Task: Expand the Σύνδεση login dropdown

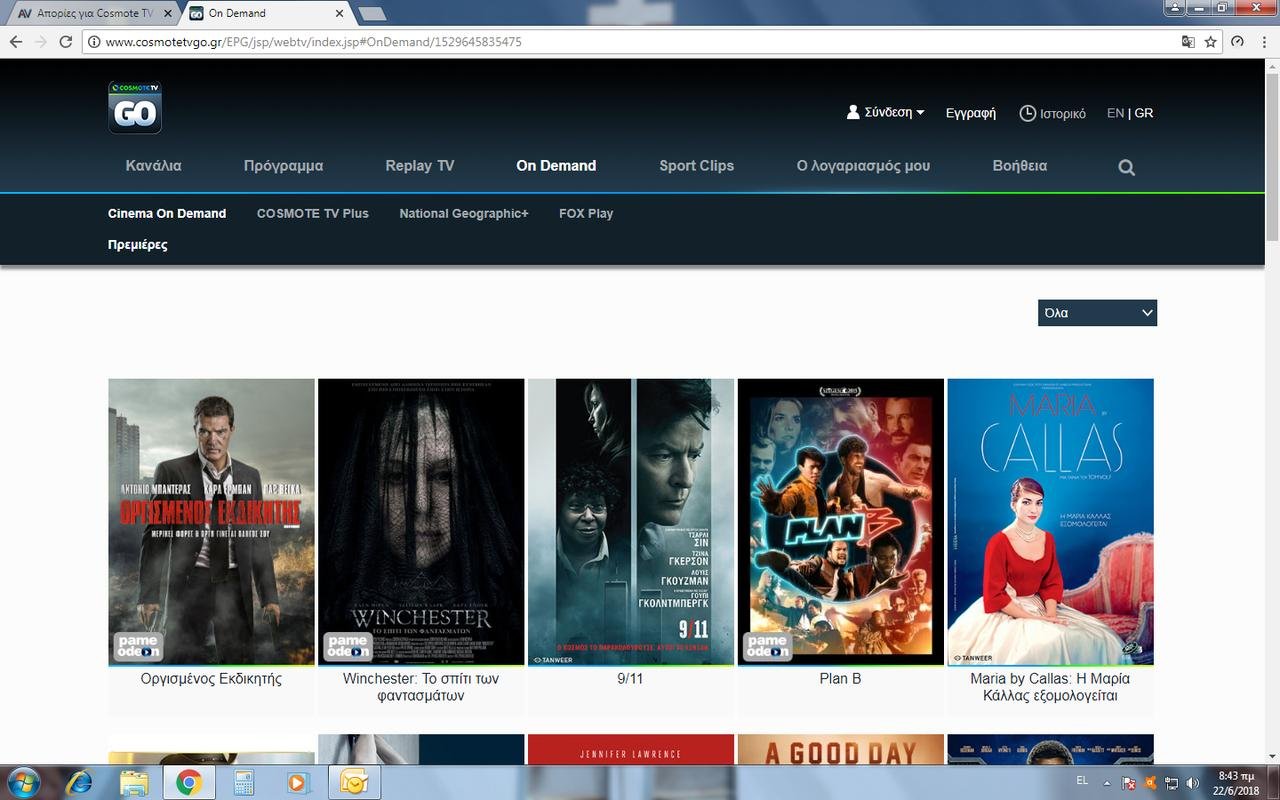Action: tap(886, 113)
